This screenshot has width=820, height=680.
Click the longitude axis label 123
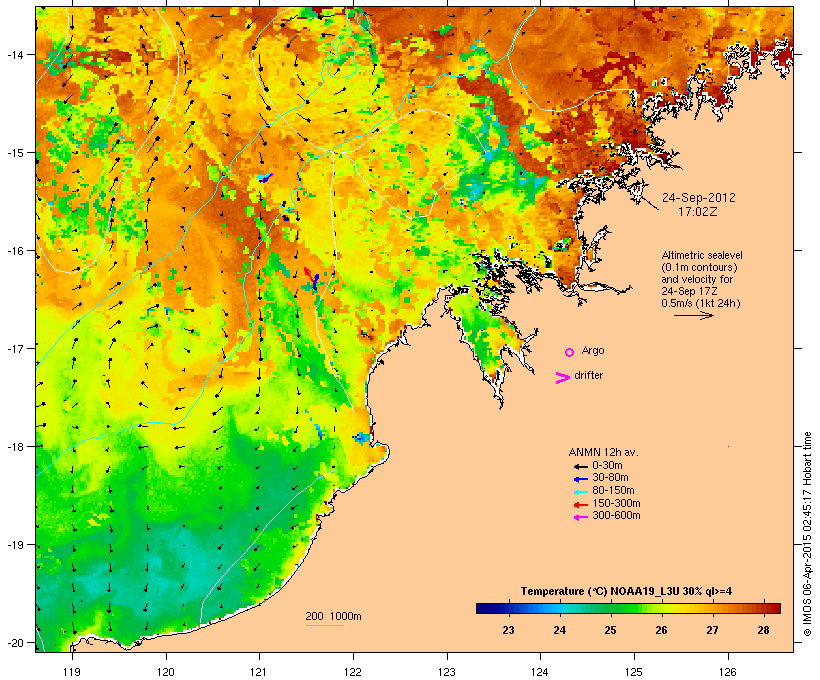(x=447, y=672)
